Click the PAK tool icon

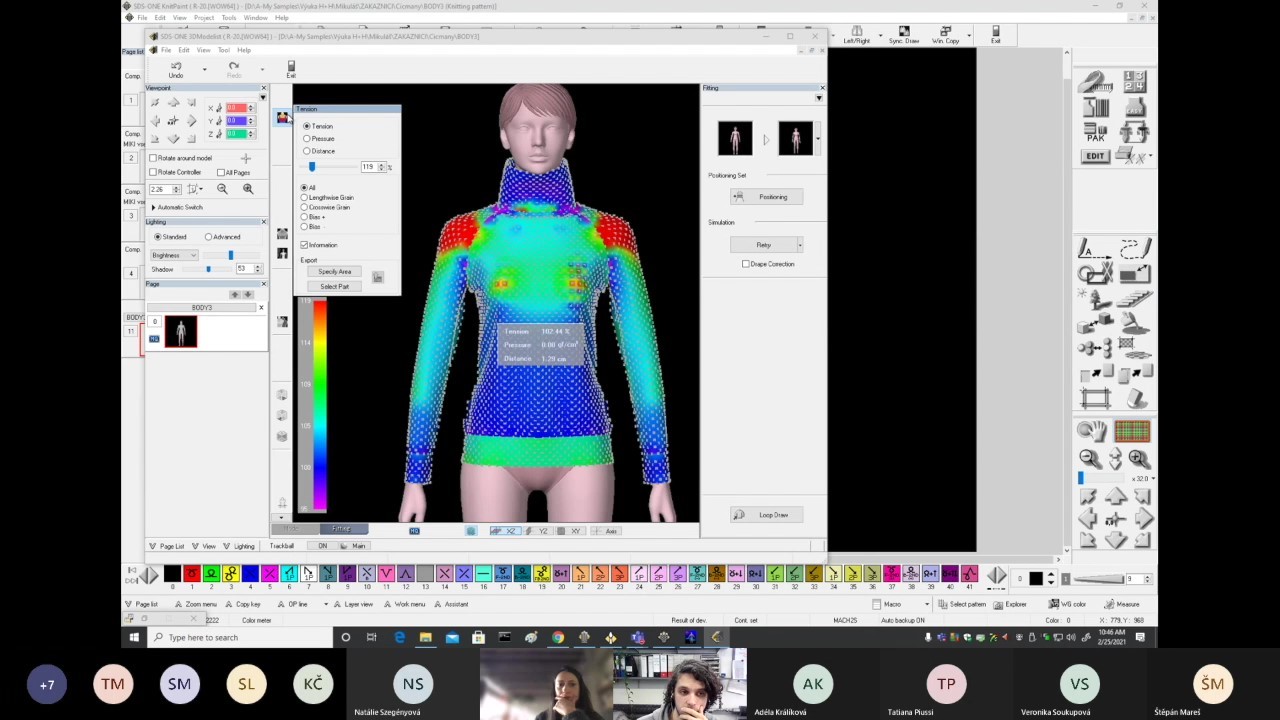(x=1096, y=133)
